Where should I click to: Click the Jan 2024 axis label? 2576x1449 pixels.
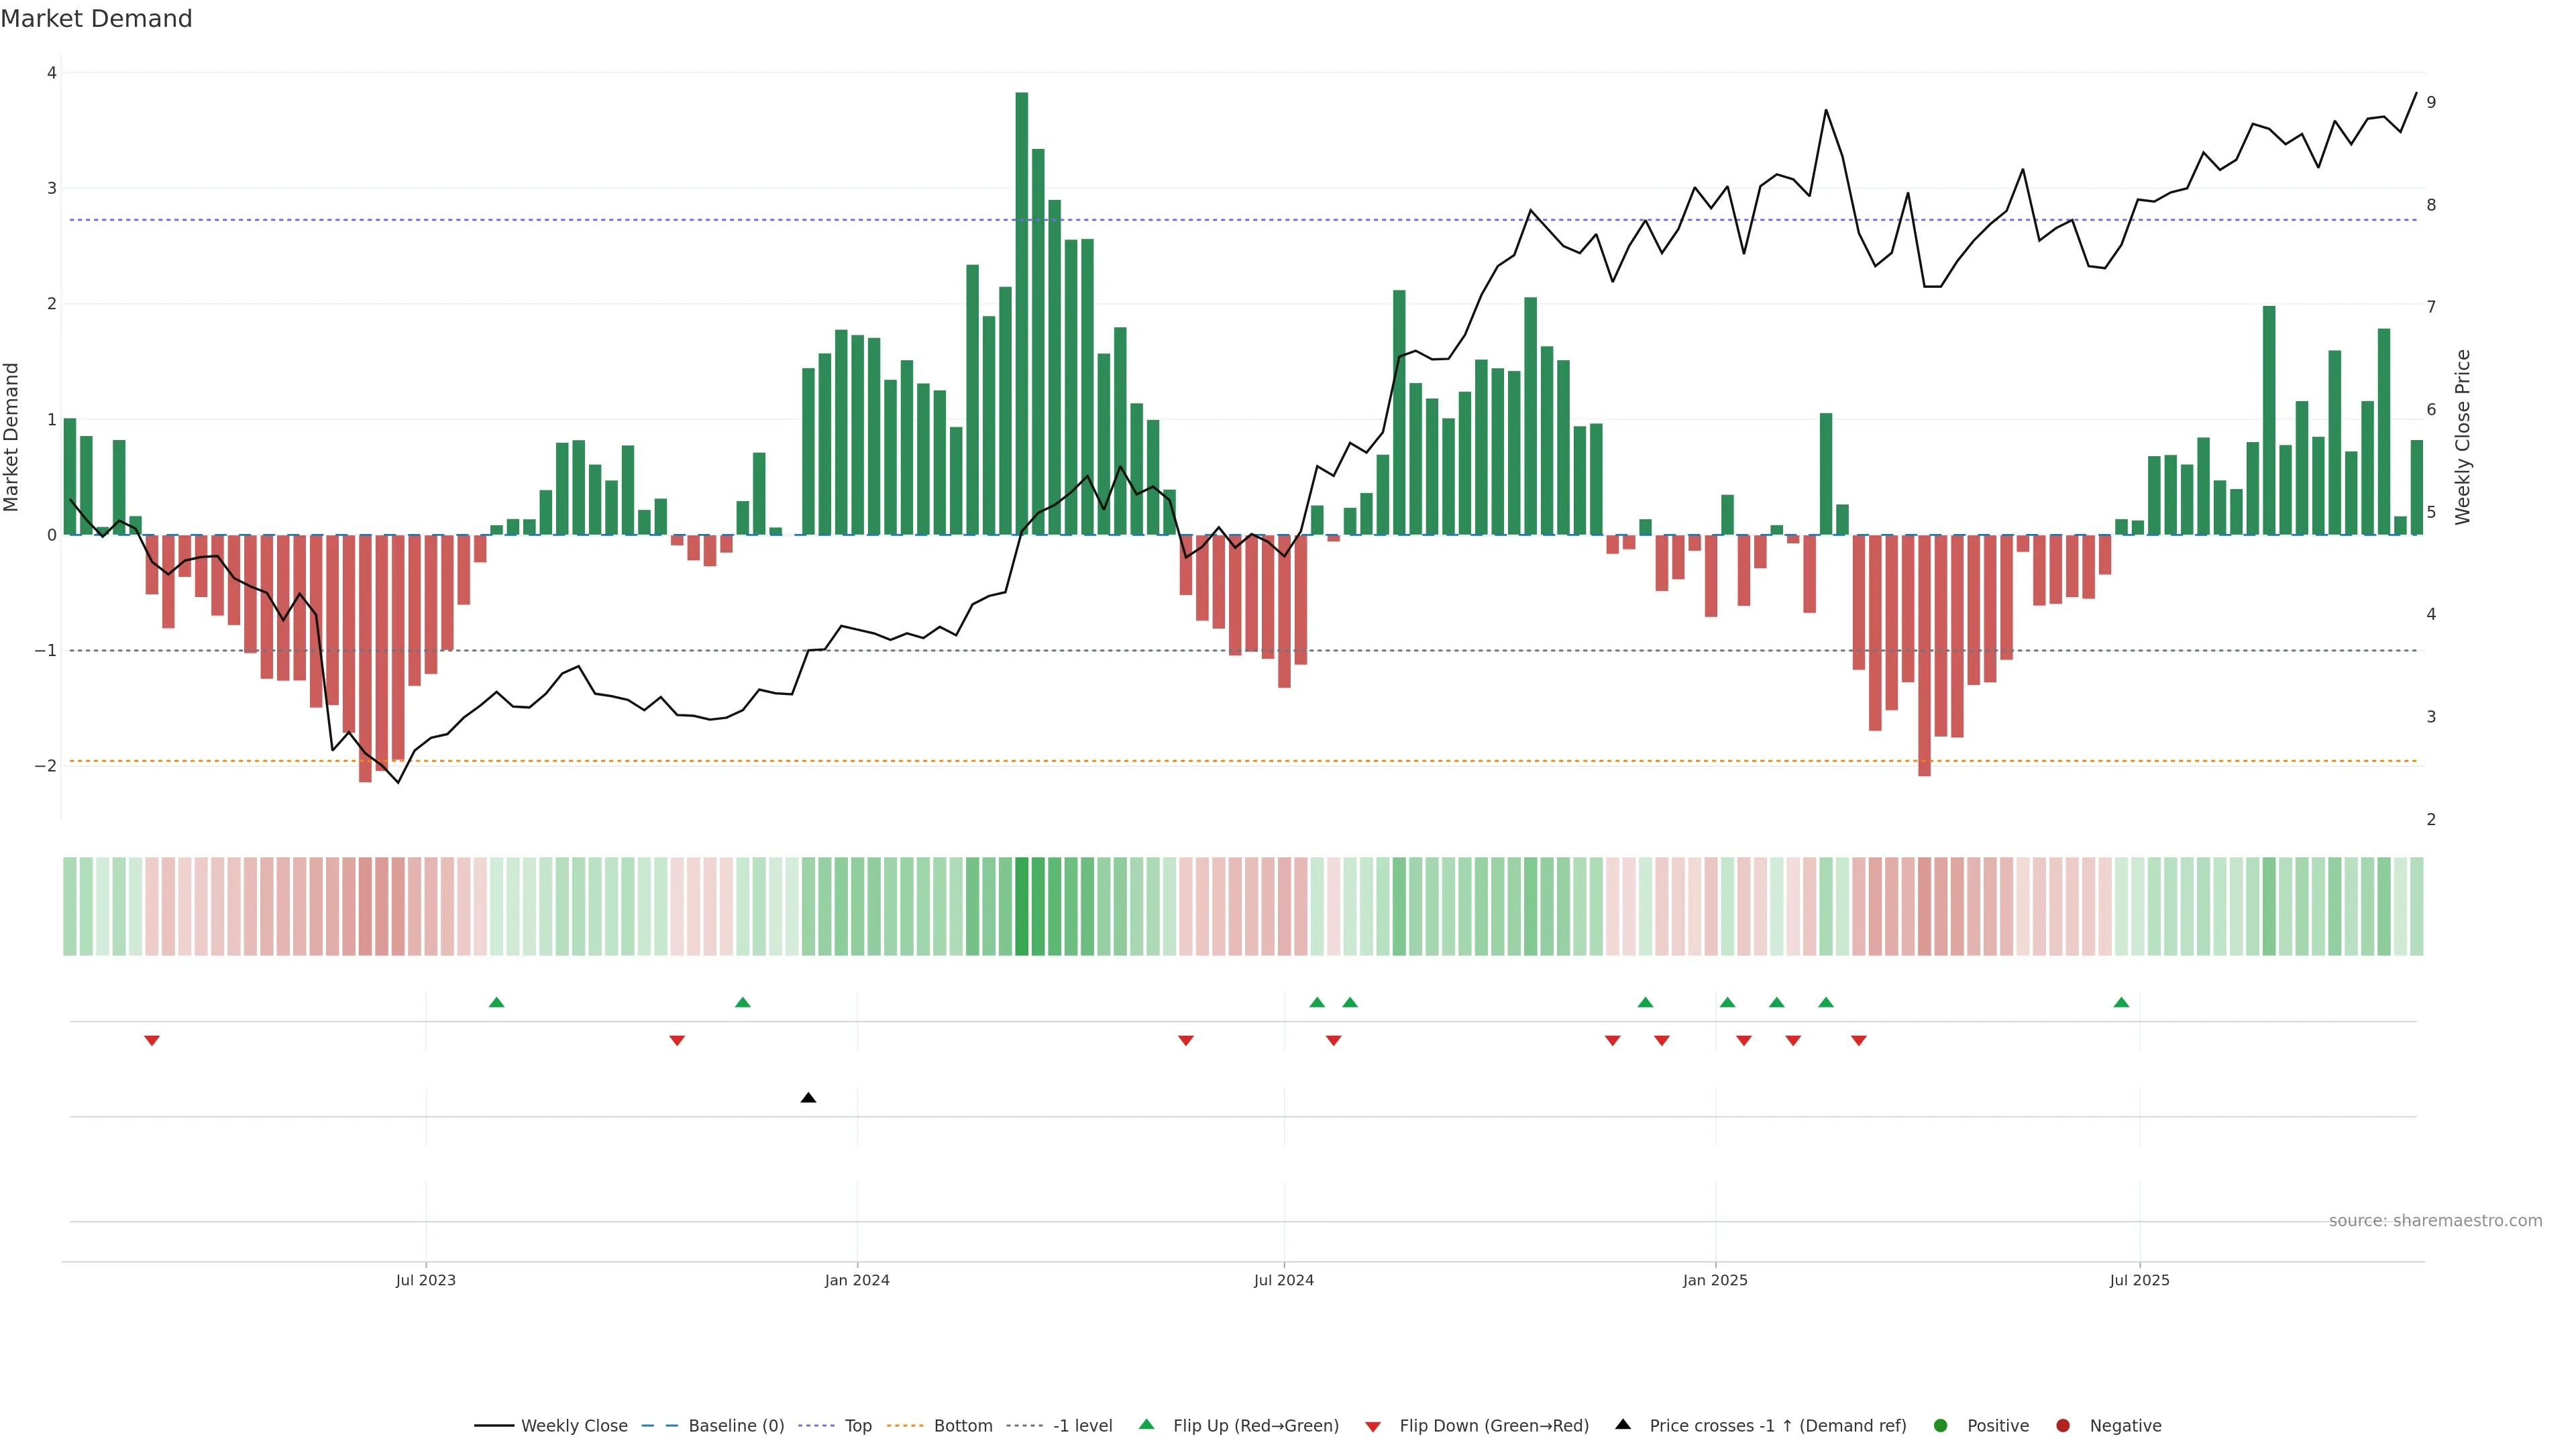click(857, 1280)
